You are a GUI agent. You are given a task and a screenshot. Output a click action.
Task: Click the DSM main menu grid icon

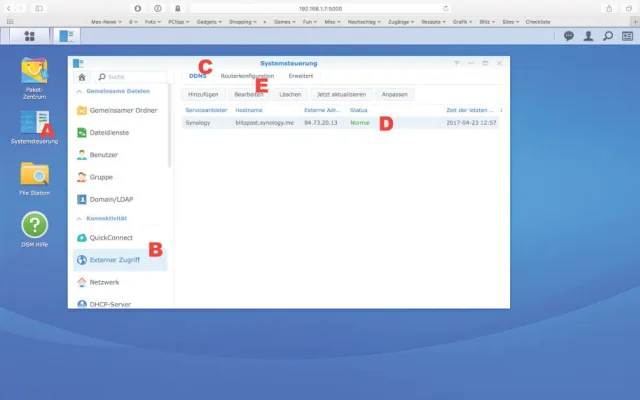pos(29,35)
